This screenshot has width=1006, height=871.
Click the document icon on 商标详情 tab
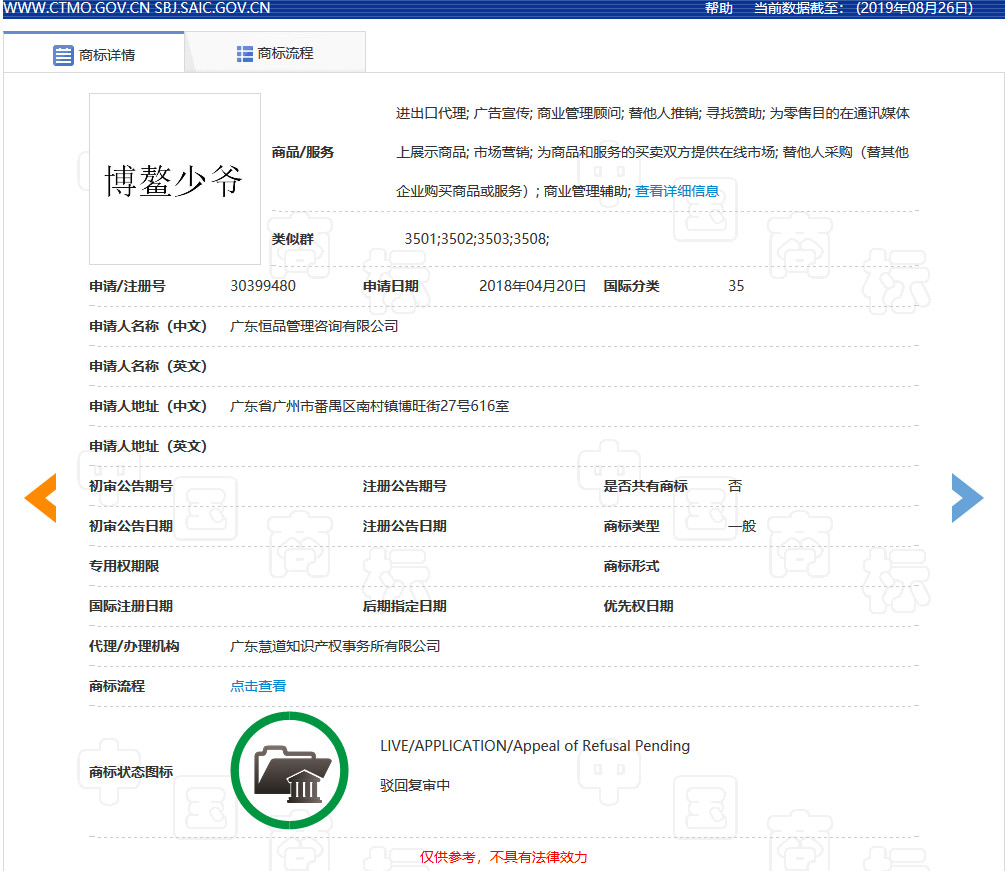pyautogui.click(x=62, y=55)
